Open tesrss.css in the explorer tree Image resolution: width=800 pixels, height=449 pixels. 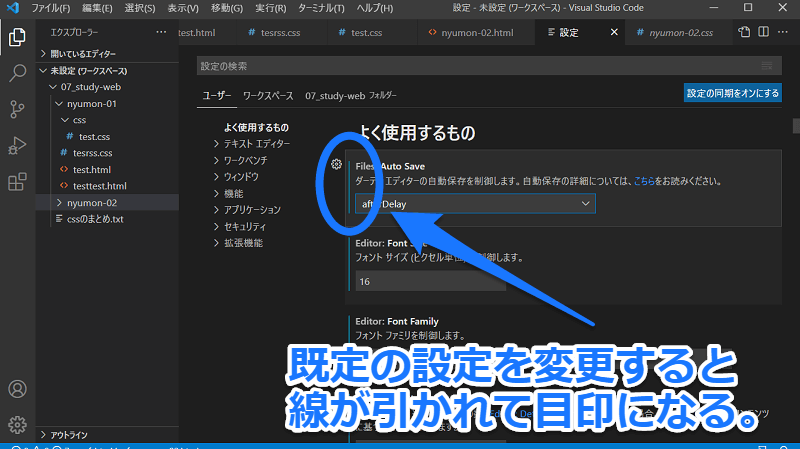[x=92, y=153]
